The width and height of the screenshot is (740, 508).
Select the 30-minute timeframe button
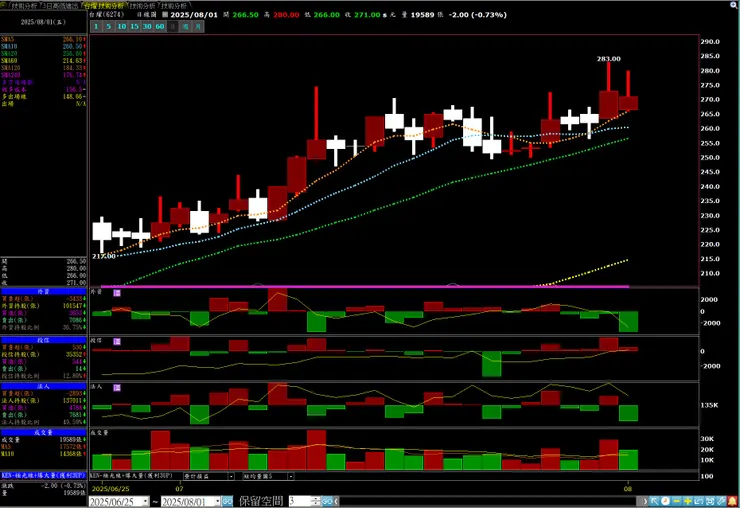pyautogui.click(x=147, y=26)
